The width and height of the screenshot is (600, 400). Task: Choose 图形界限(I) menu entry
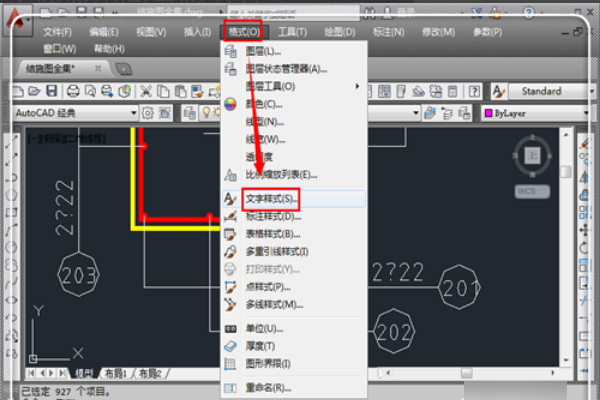point(294,364)
